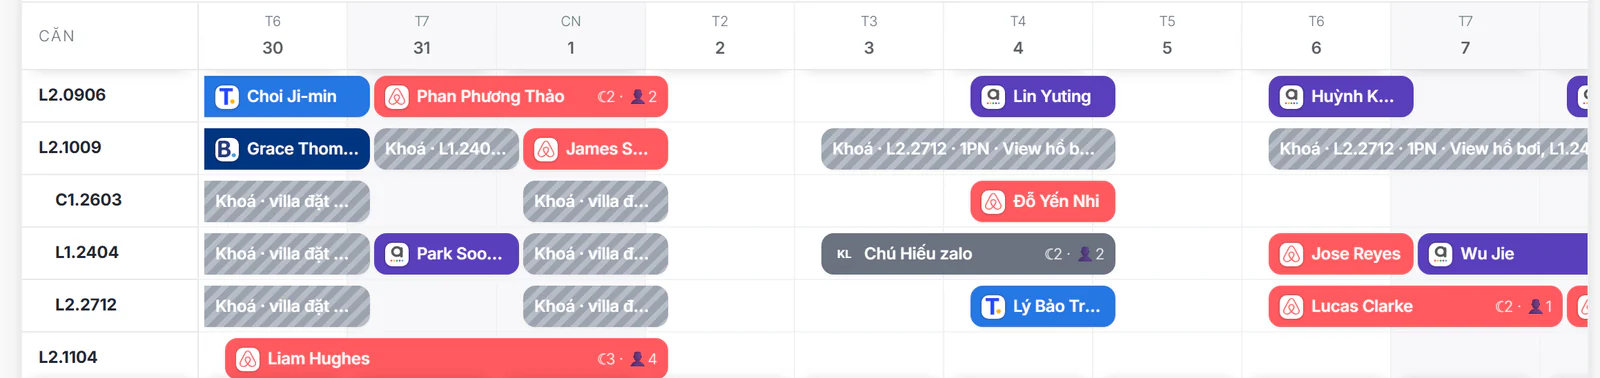Select the Khoá L2.2712 1PN View hồ b... block

(968, 149)
